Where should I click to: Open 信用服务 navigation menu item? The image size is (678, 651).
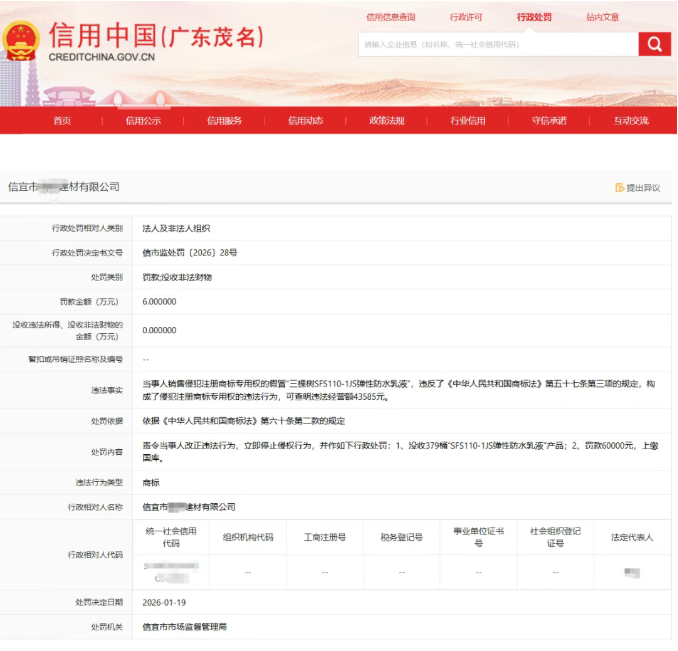[x=224, y=121]
